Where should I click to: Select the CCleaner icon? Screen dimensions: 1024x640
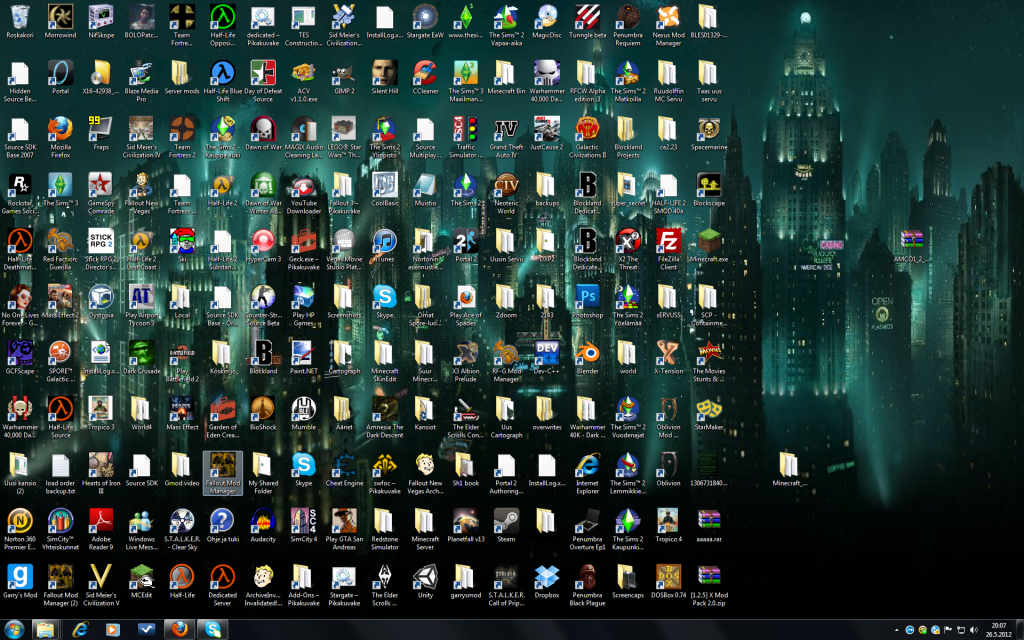[424, 78]
